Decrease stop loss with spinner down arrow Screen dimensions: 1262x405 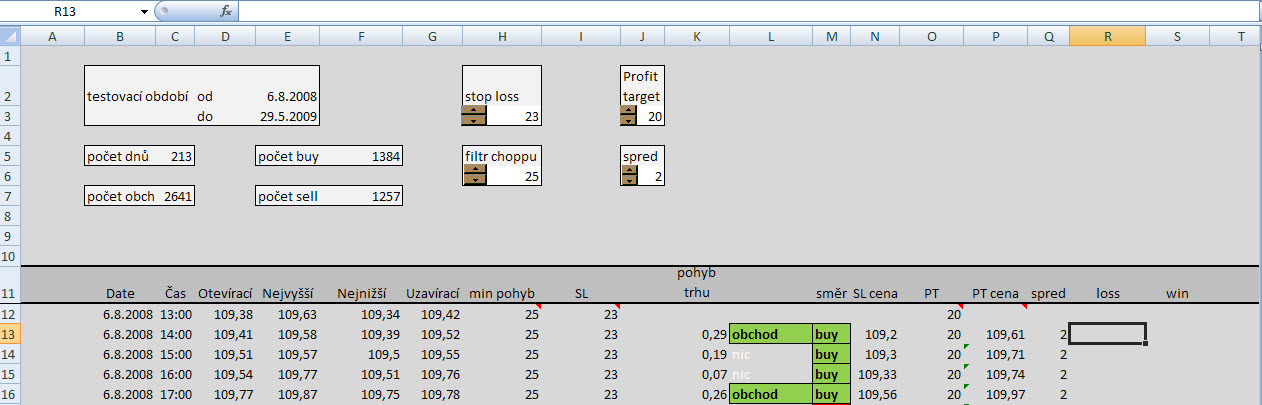[x=474, y=120]
